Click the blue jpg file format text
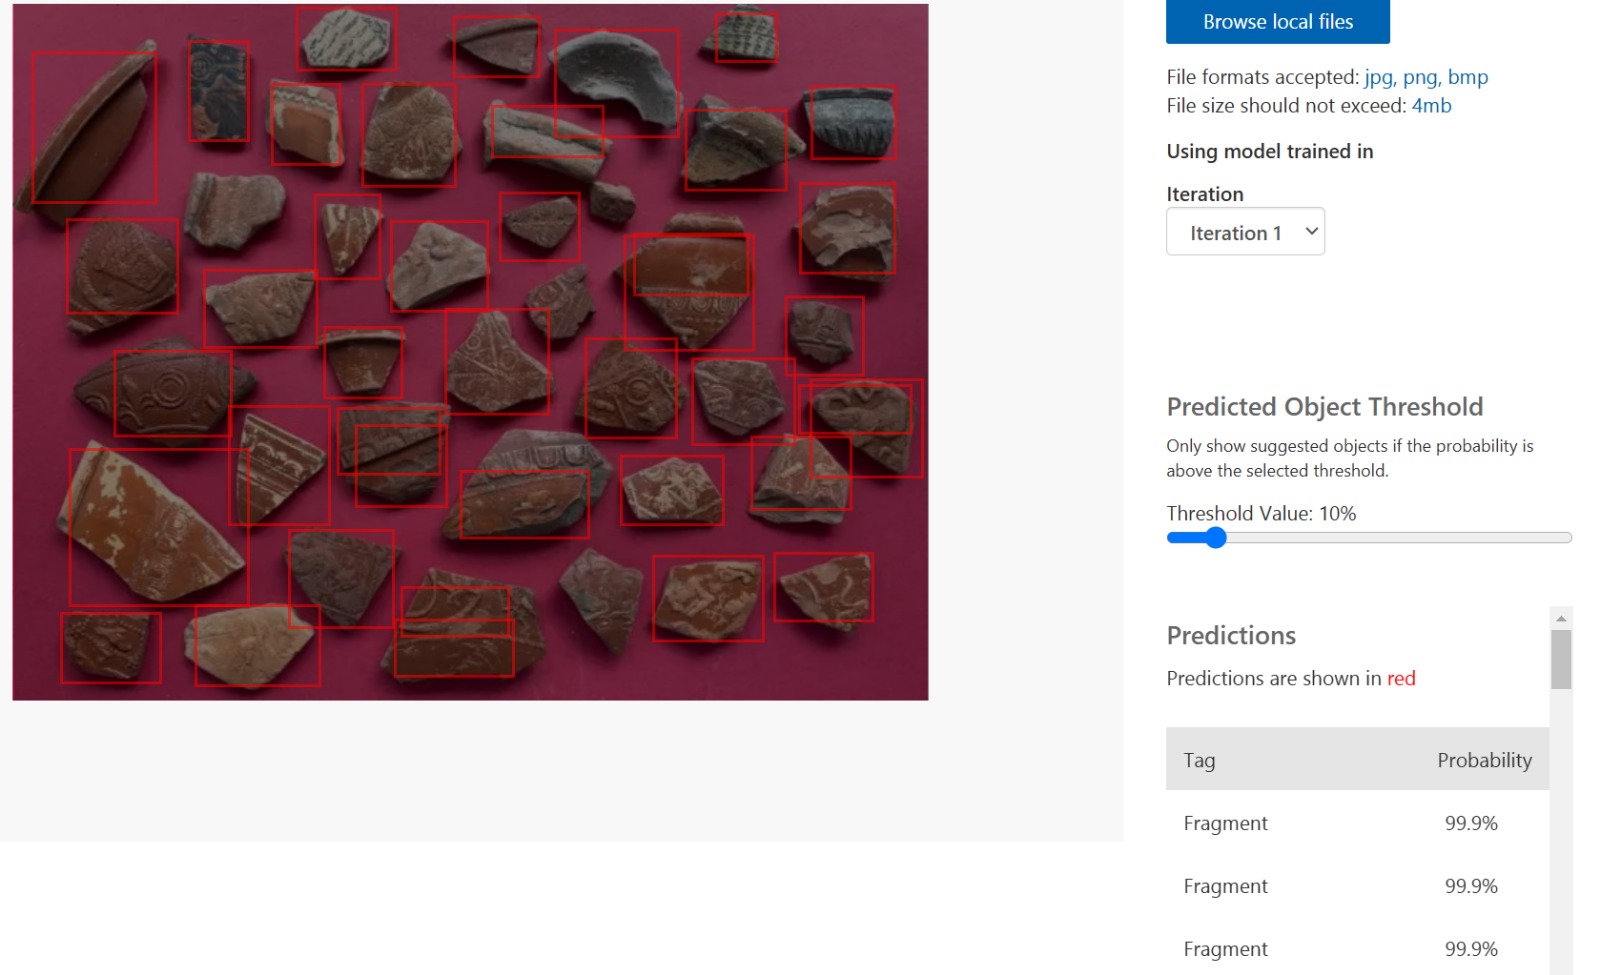This screenshot has width=1600, height=975. click(x=1378, y=77)
